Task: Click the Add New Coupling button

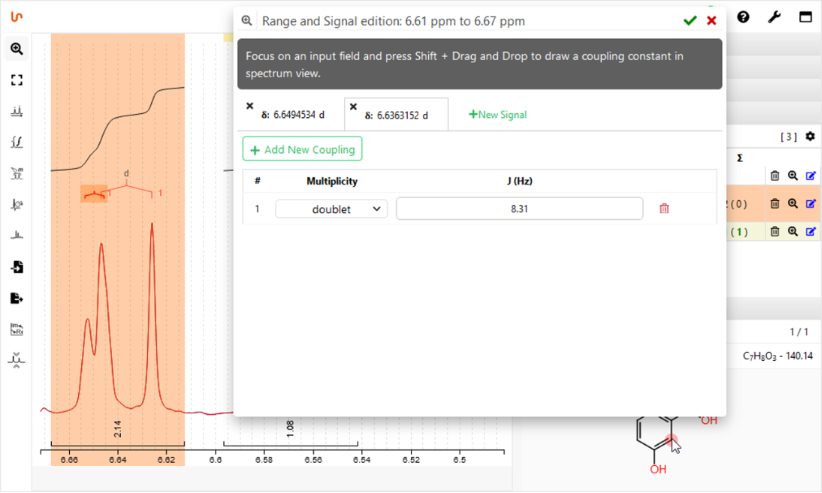Action: tap(302, 150)
